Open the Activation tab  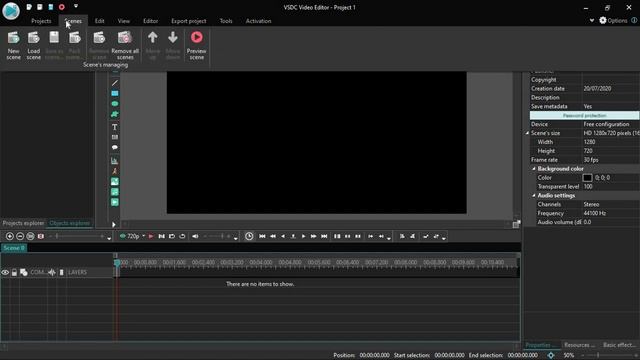click(x=258, y=21)
